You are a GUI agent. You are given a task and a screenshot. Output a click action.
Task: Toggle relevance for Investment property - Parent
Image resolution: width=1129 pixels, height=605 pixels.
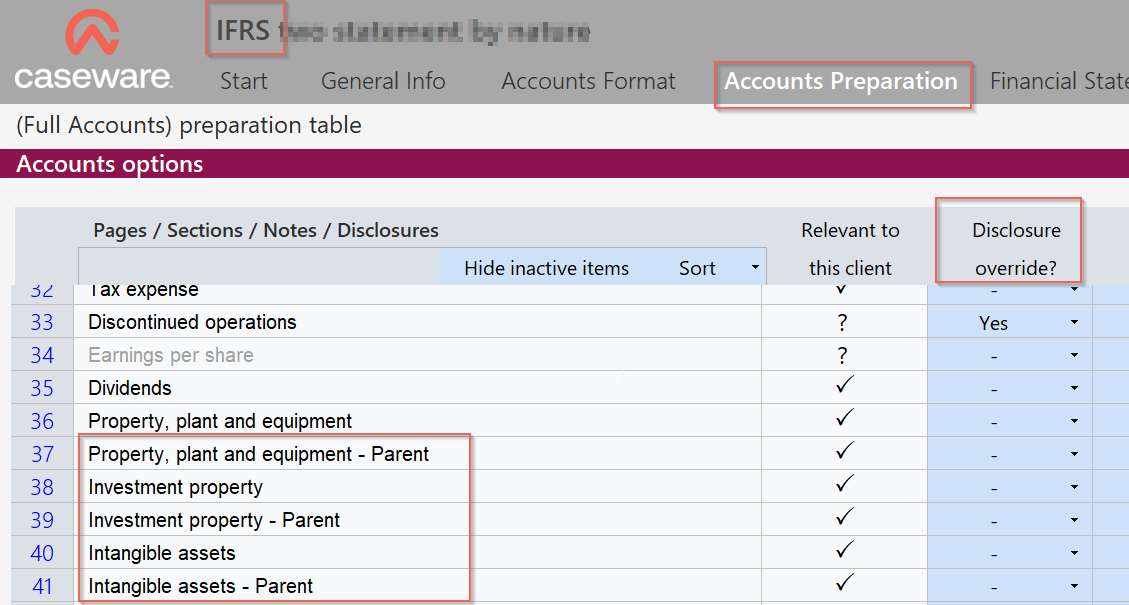(845, 518)
